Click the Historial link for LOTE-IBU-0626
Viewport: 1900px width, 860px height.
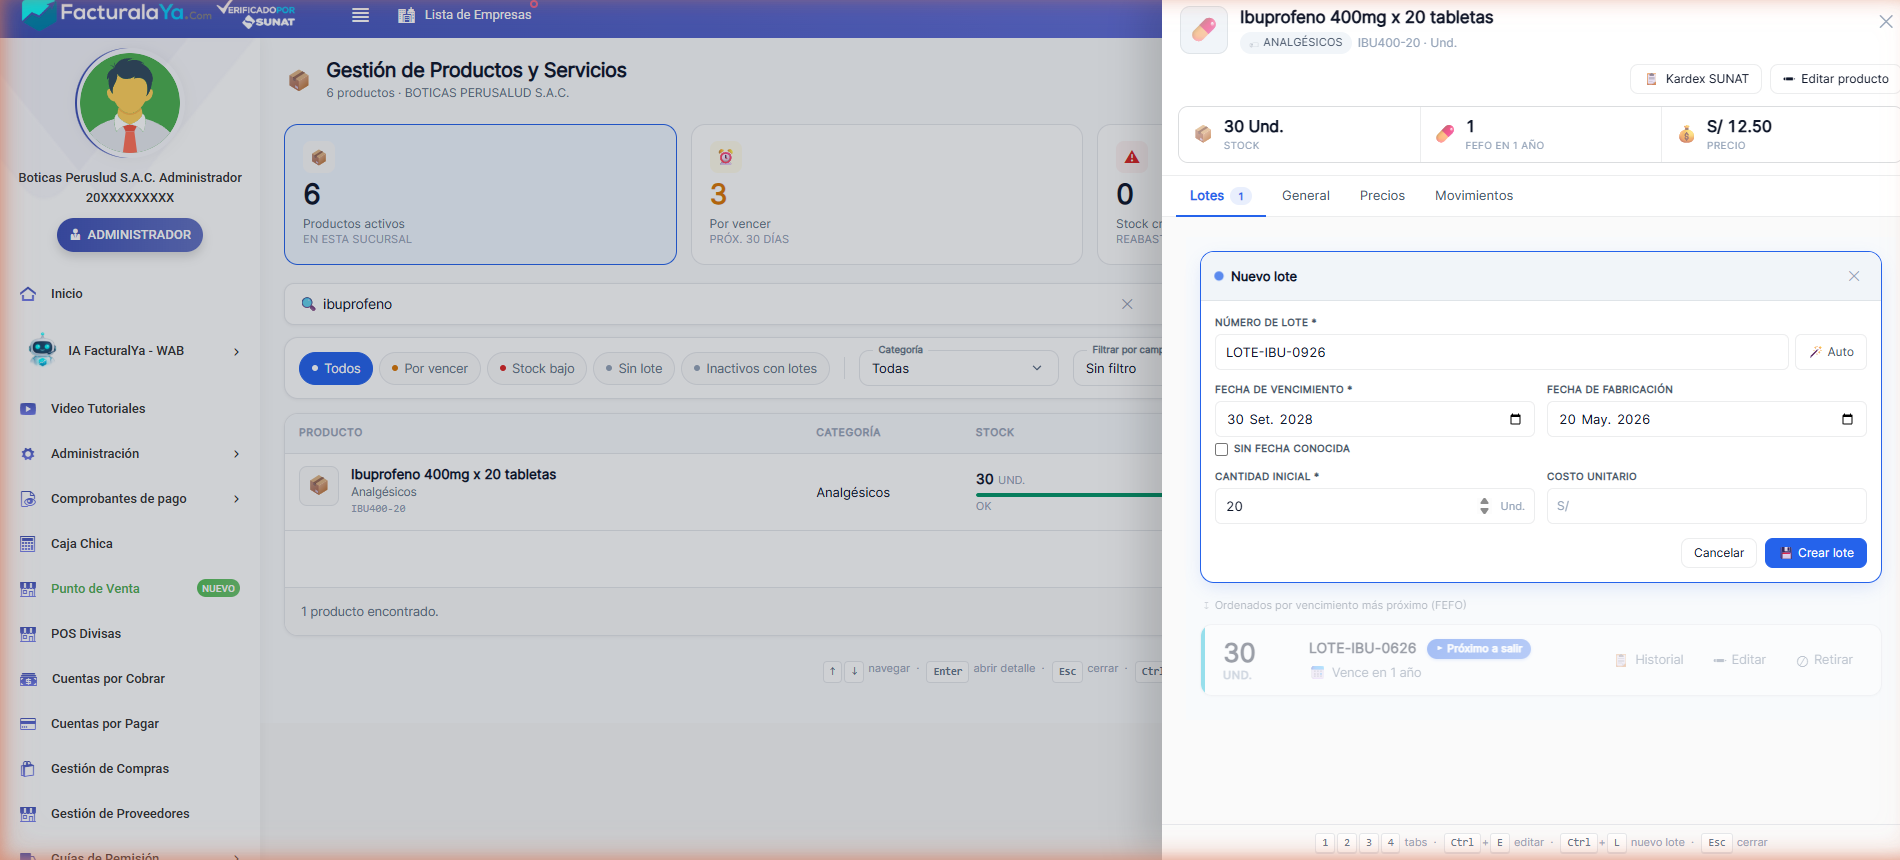click(1649, 660)
